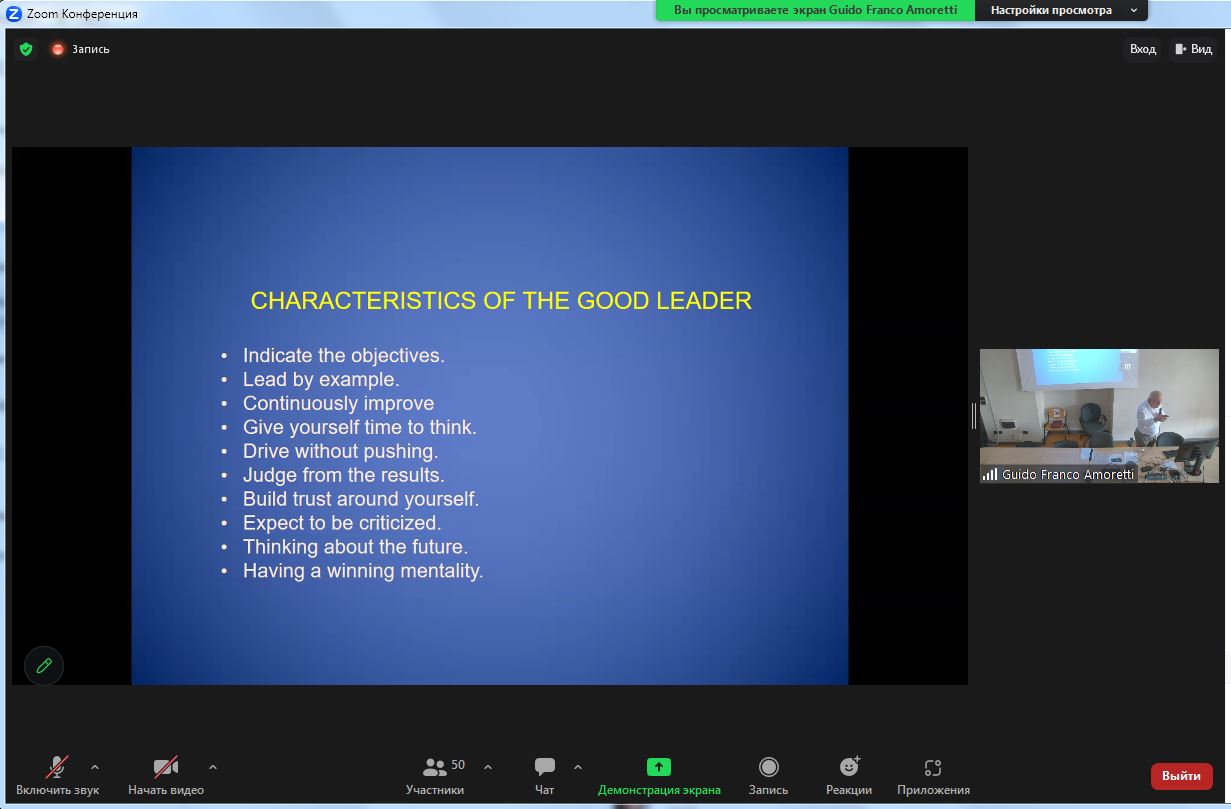
Task: Start Демонстрация экрана screen share
Action: pyautogui.click(x=659, y=776)
